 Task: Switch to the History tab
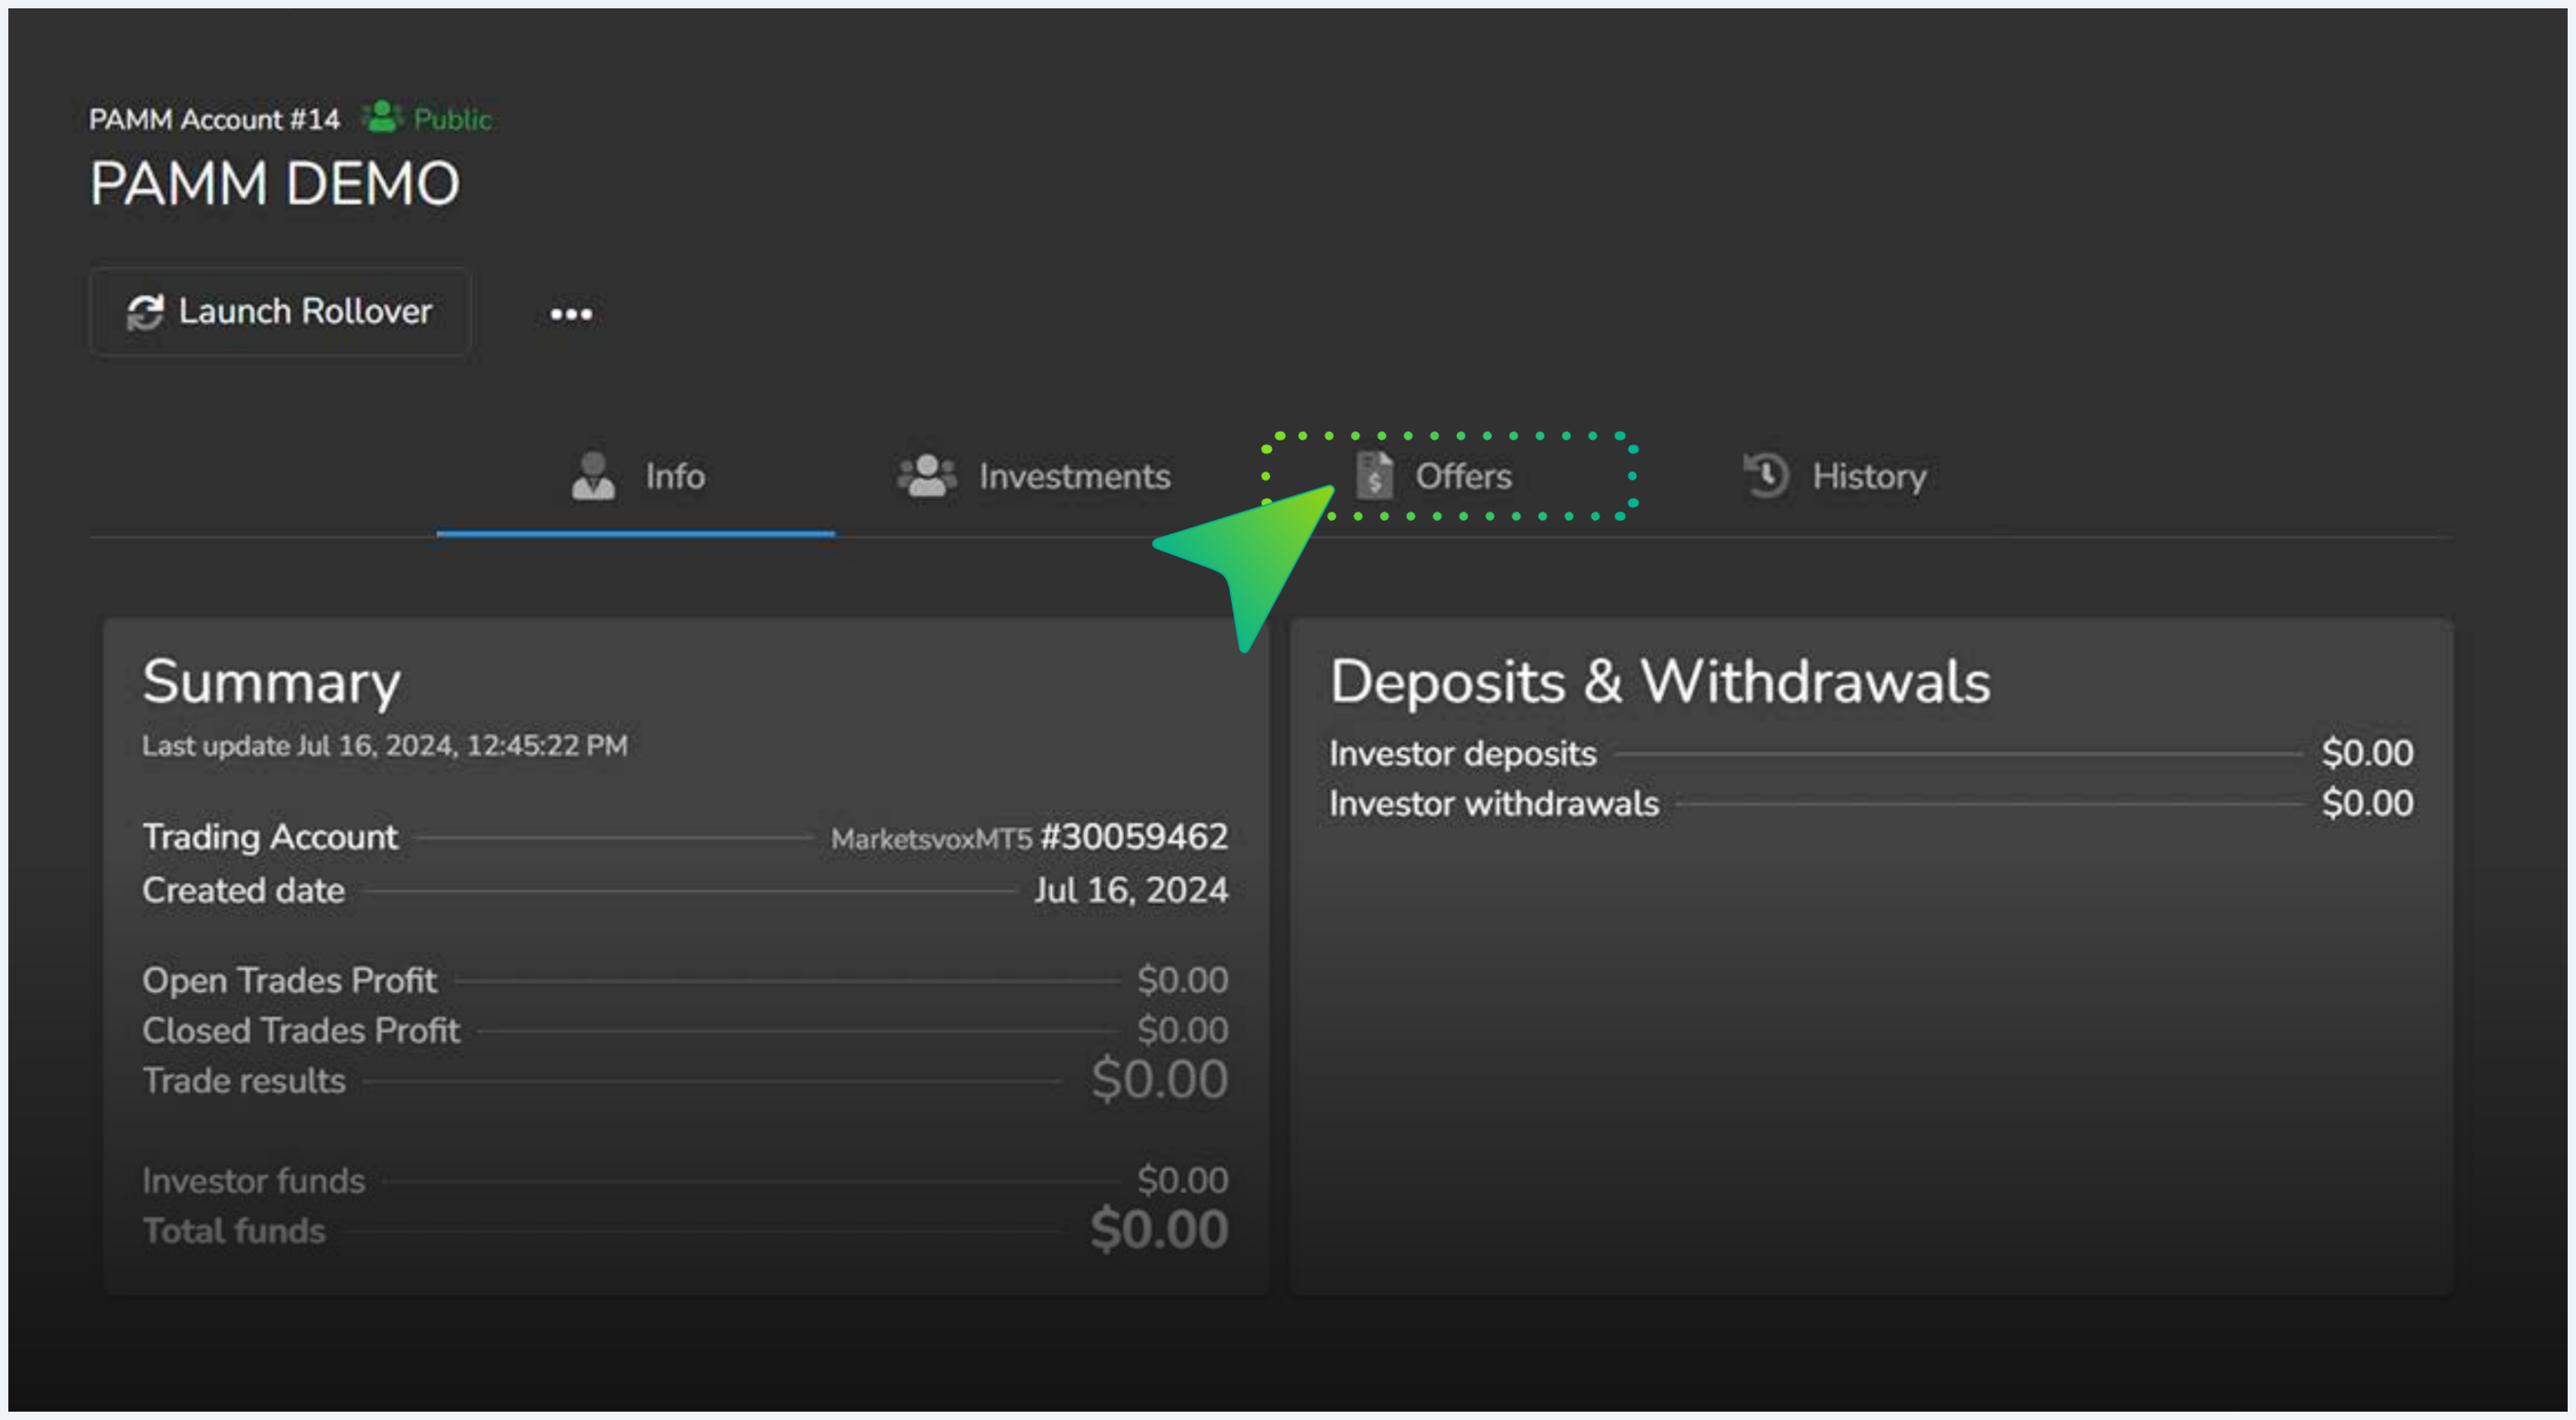click(x=1834, y=477)
